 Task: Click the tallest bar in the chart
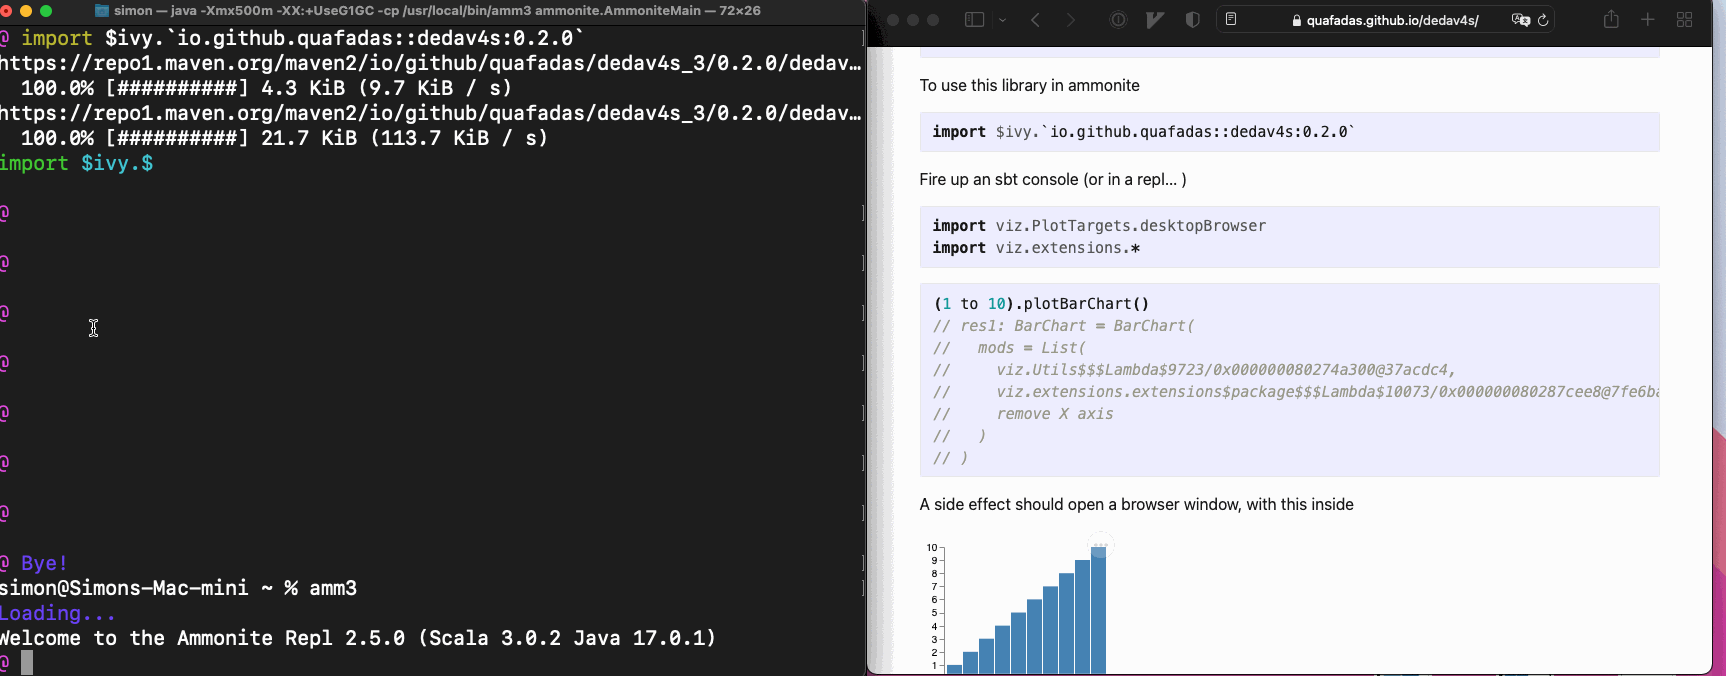[x=1098, y=610]
